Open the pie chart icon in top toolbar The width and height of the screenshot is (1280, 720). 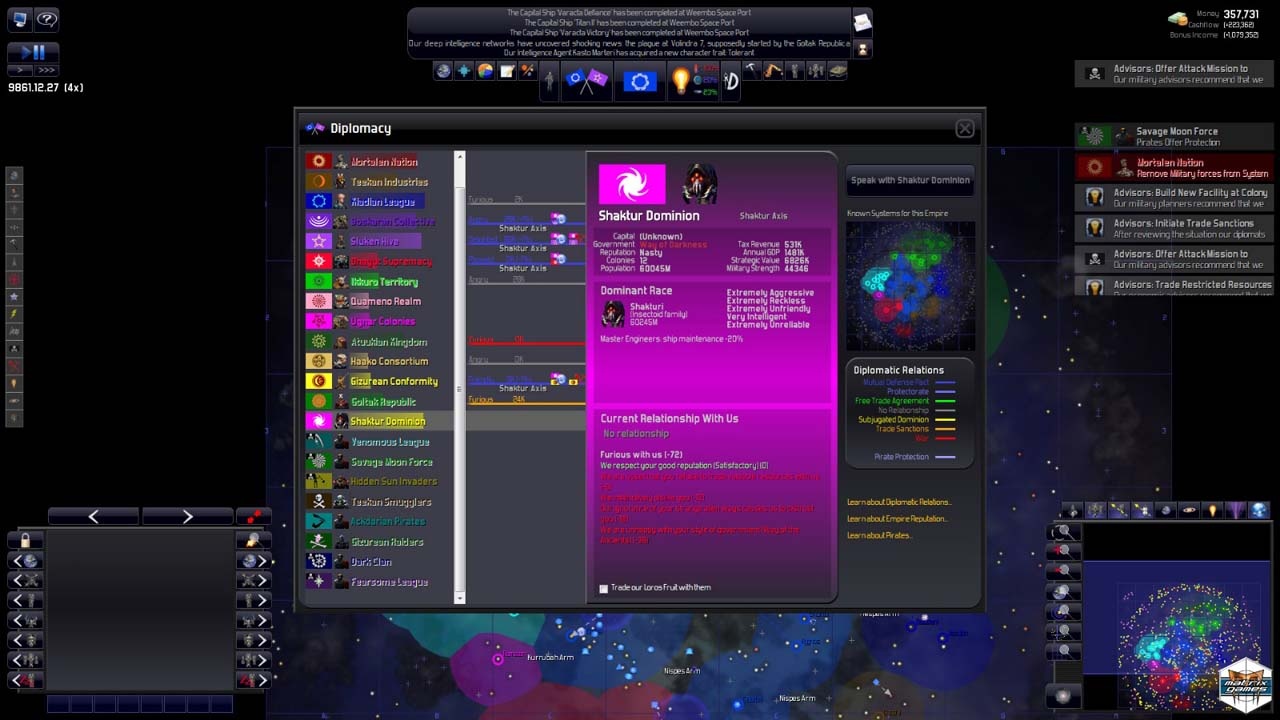(485, 71)
